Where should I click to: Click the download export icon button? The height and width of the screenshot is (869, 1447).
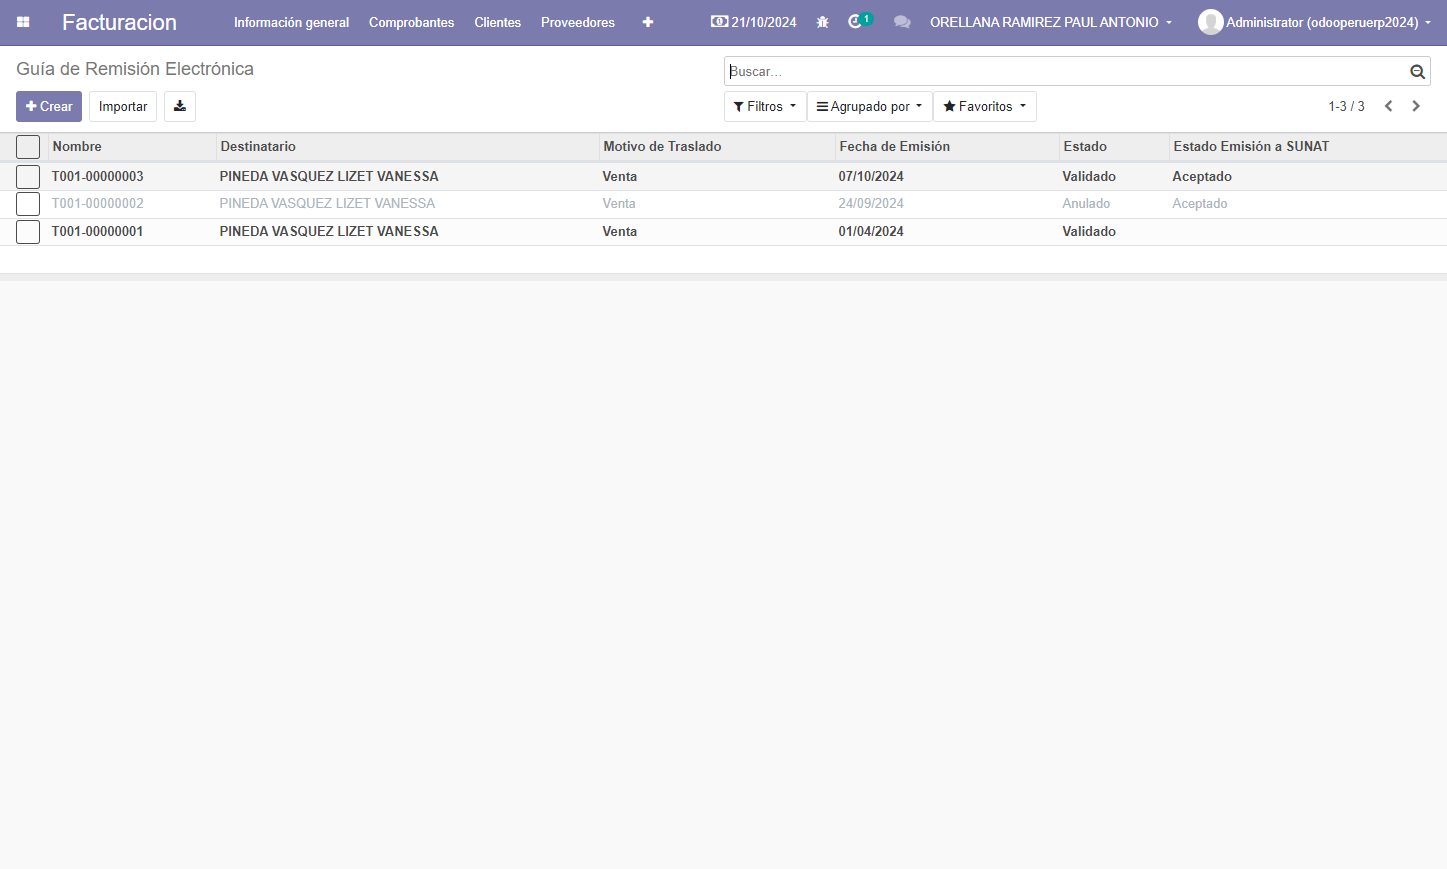(180, 106)
